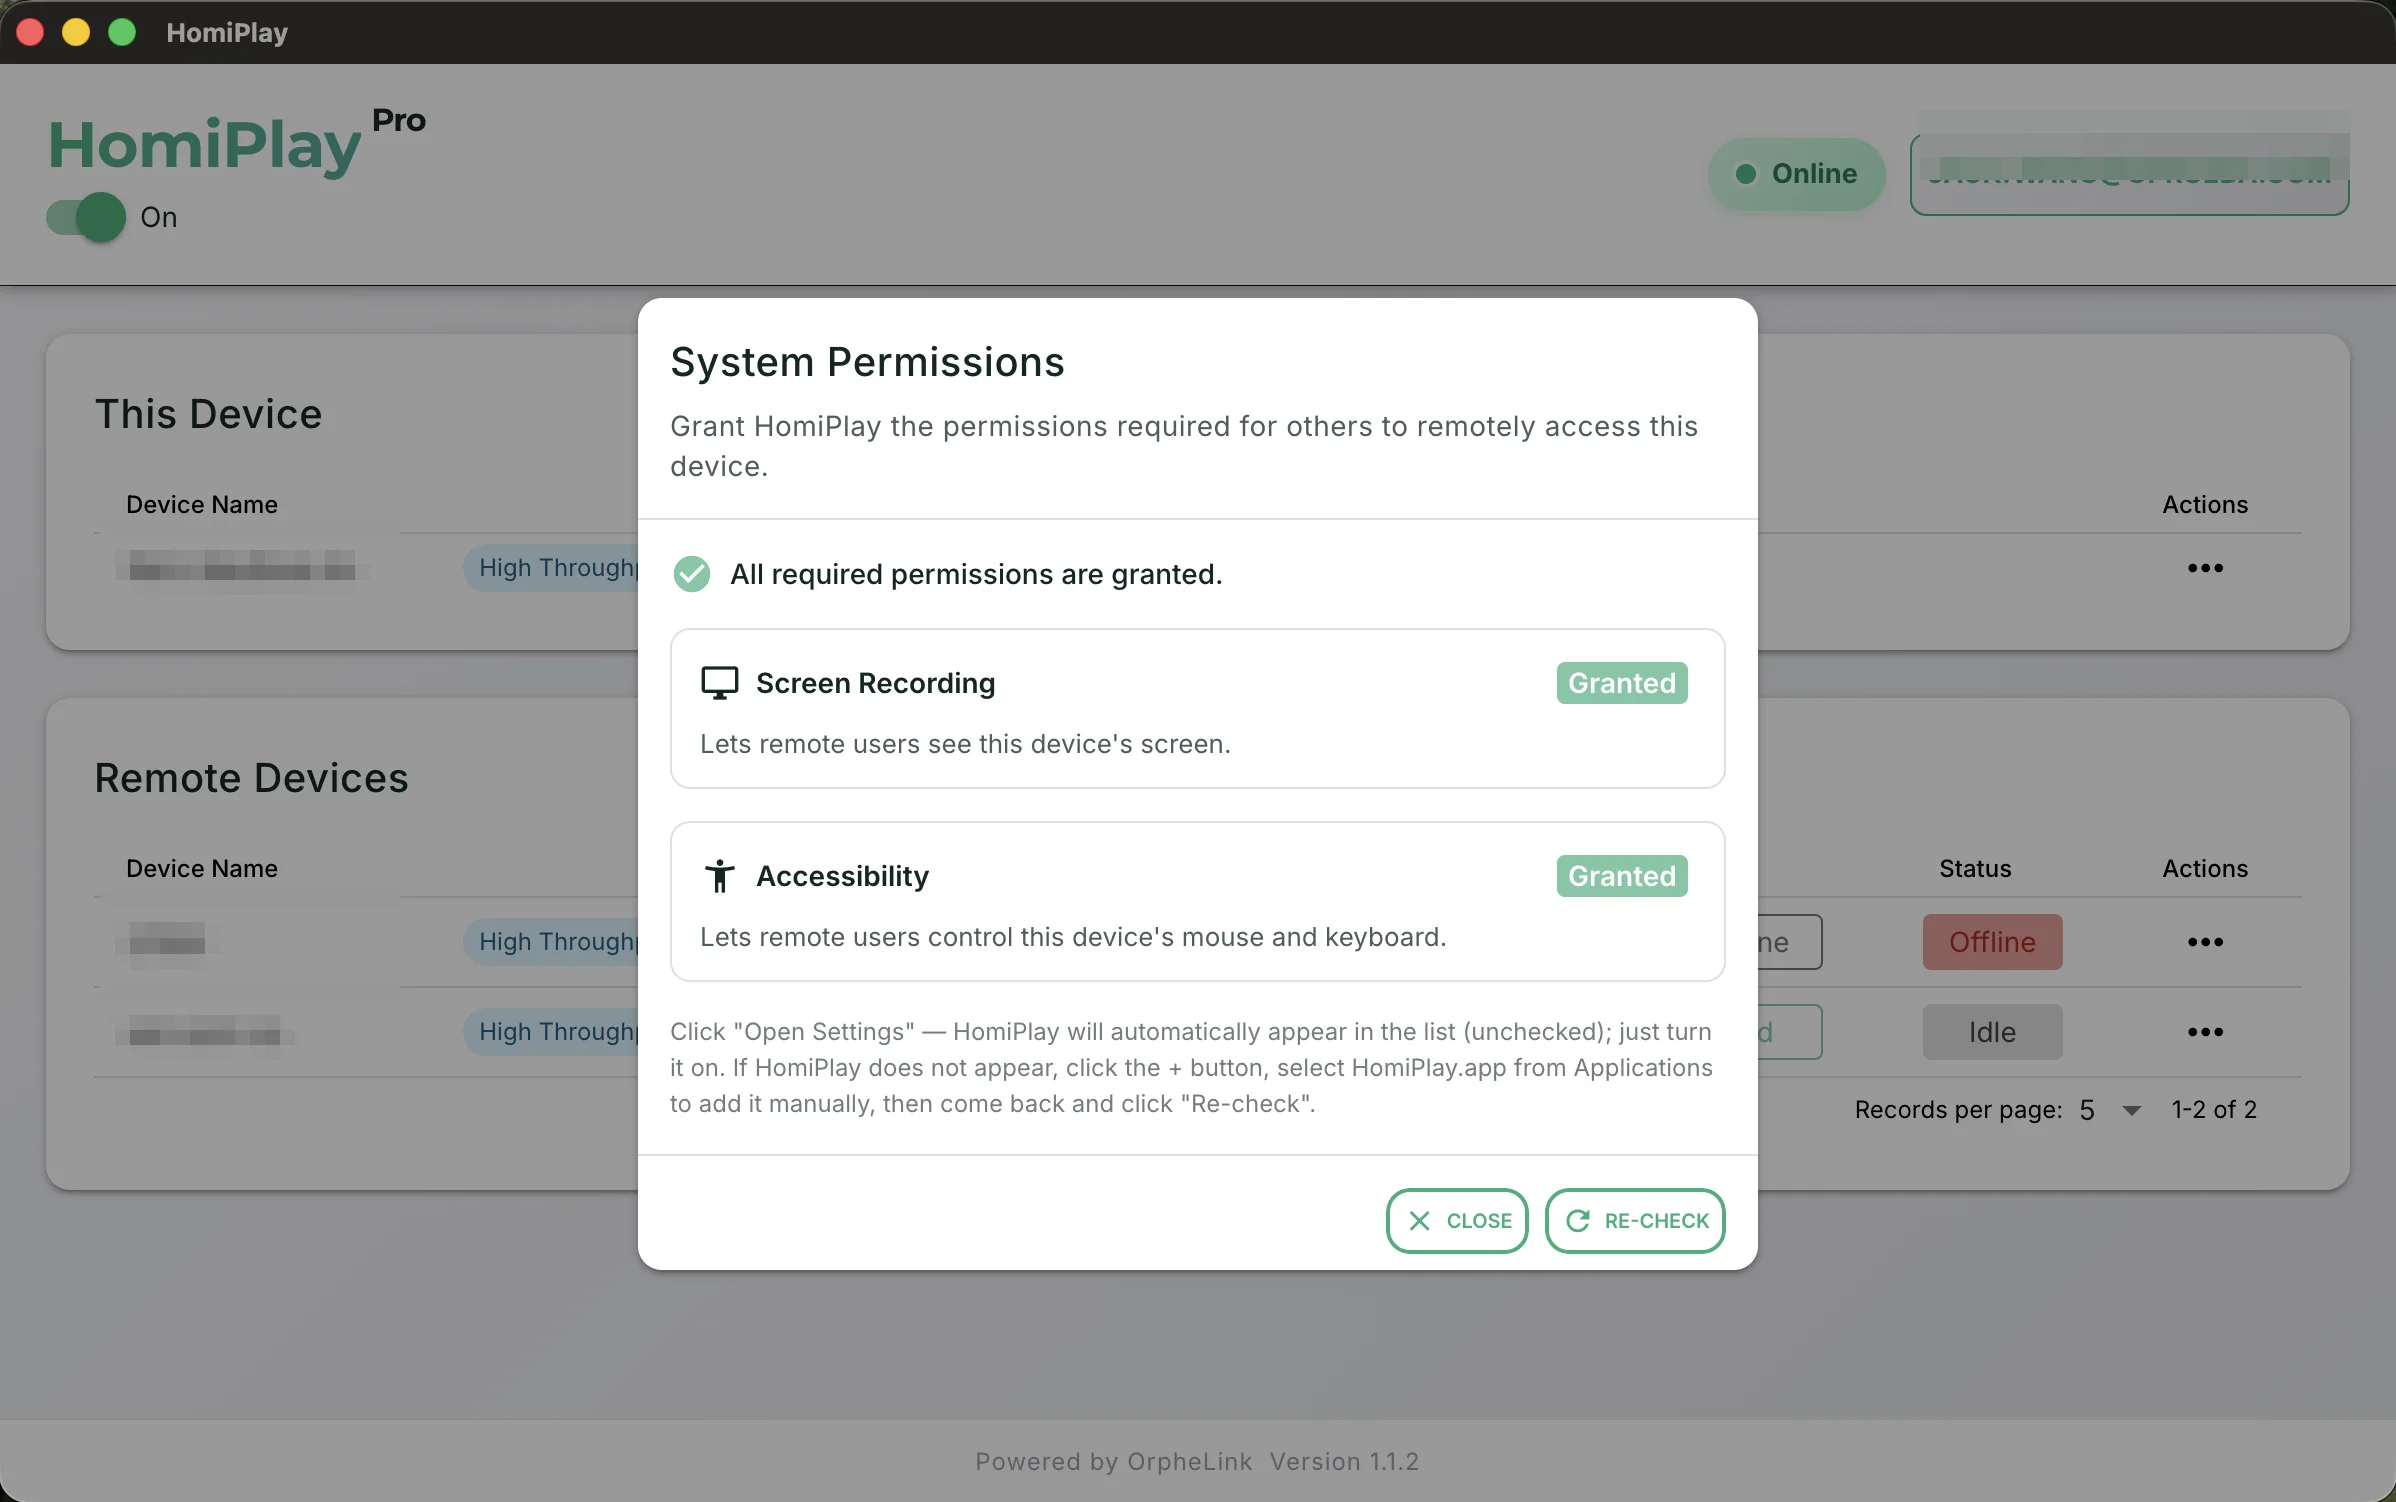Click the Device Name header in This Device
Image resolution: width=2396 pixels, height=1502 pixels.
click(x=202, y=504)
